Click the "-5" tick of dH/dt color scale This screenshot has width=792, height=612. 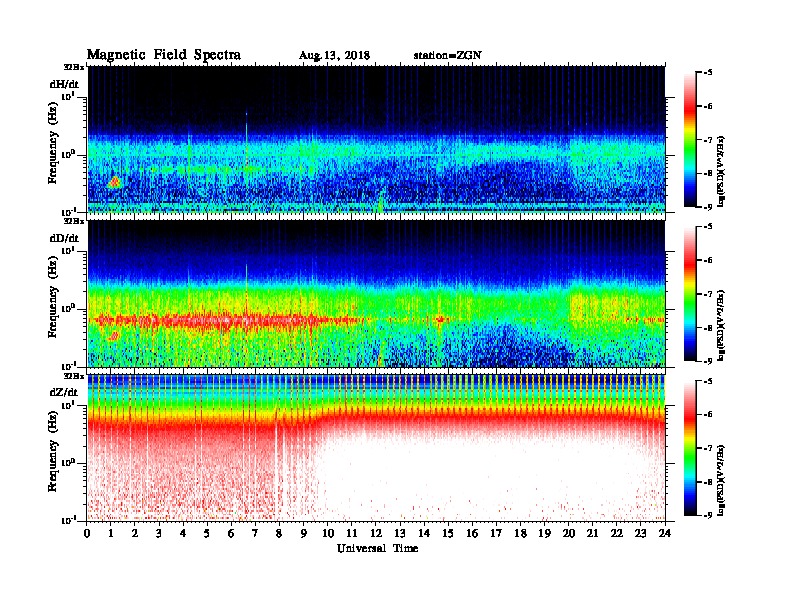(x=707, y=73)
